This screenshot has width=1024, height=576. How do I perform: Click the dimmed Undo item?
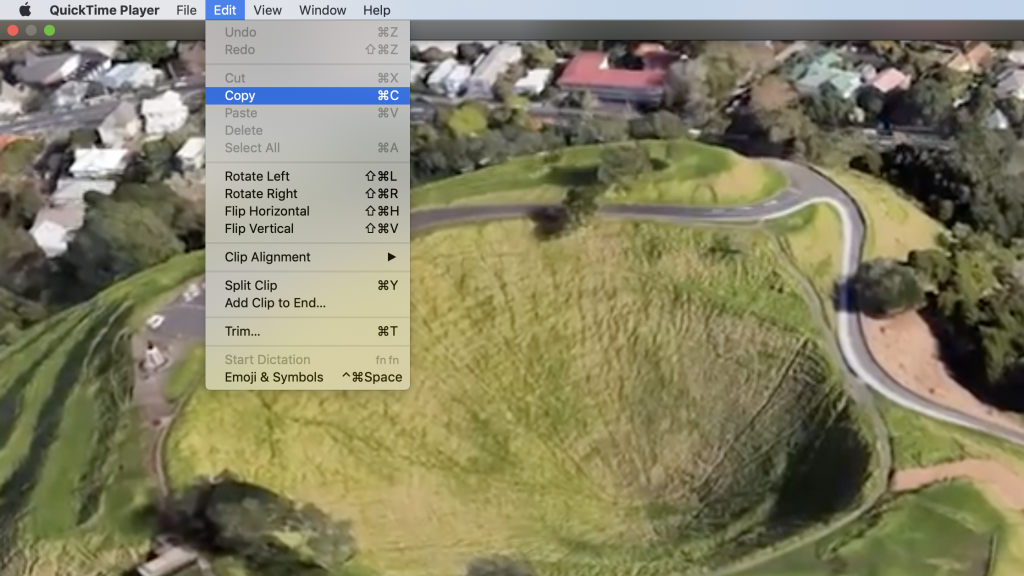(308, 32)
